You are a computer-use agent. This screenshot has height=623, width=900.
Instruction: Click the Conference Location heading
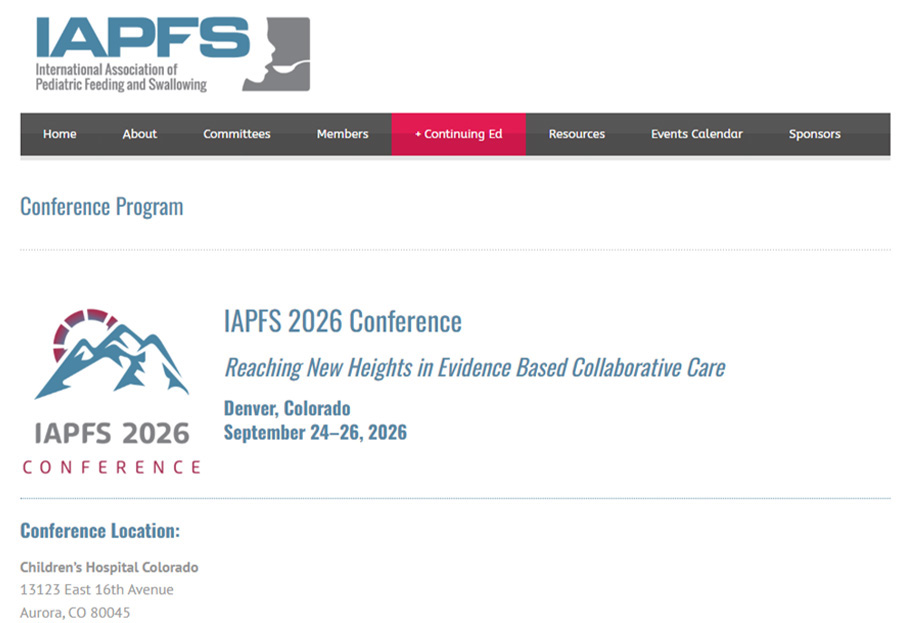pos(100,530)
